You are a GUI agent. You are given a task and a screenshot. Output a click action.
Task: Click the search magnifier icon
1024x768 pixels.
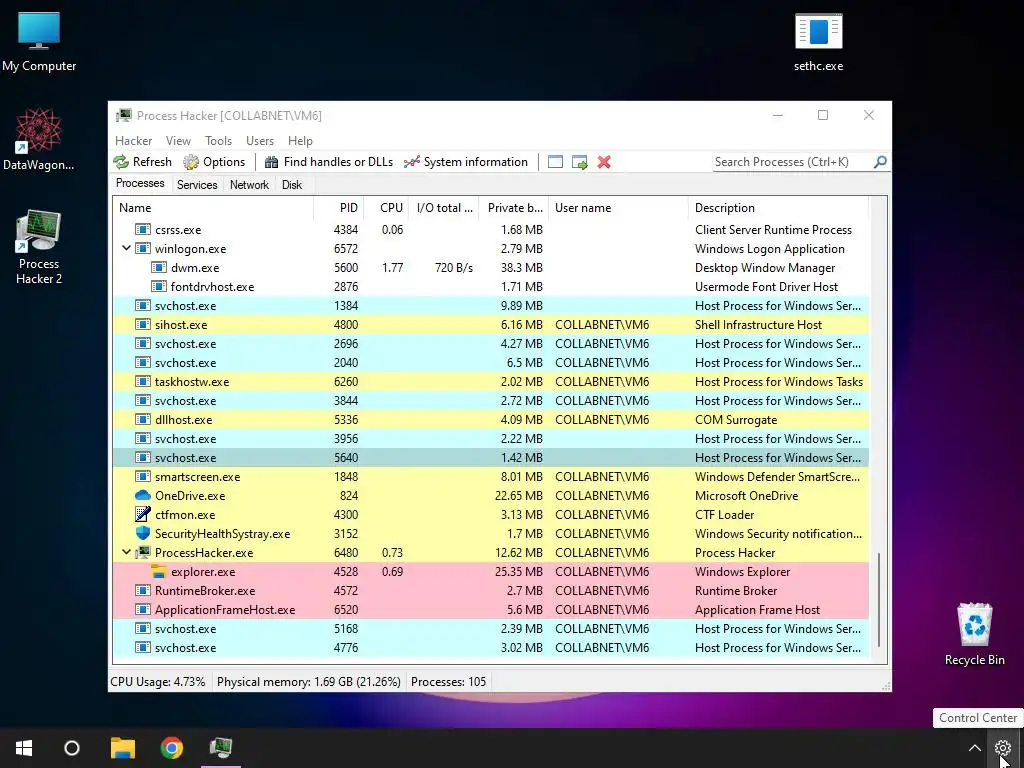tap(880, 161)
